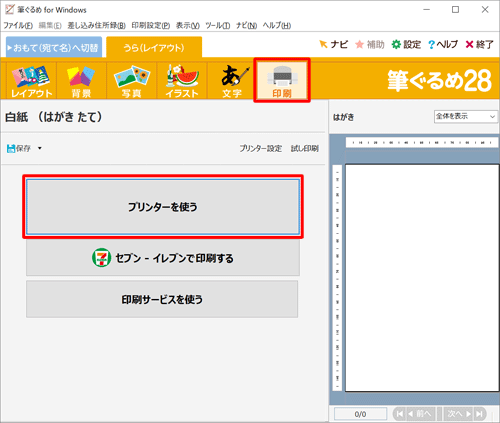The image size is (500, 423).
Task: Close the 筆ぐるめ window
Action: (485, 10)
